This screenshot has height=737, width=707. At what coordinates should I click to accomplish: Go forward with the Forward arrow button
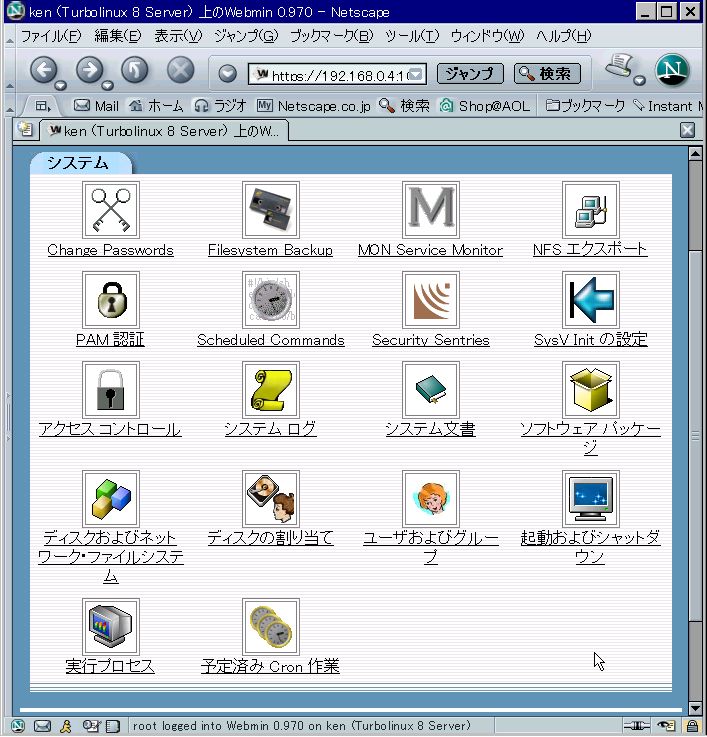89,71
